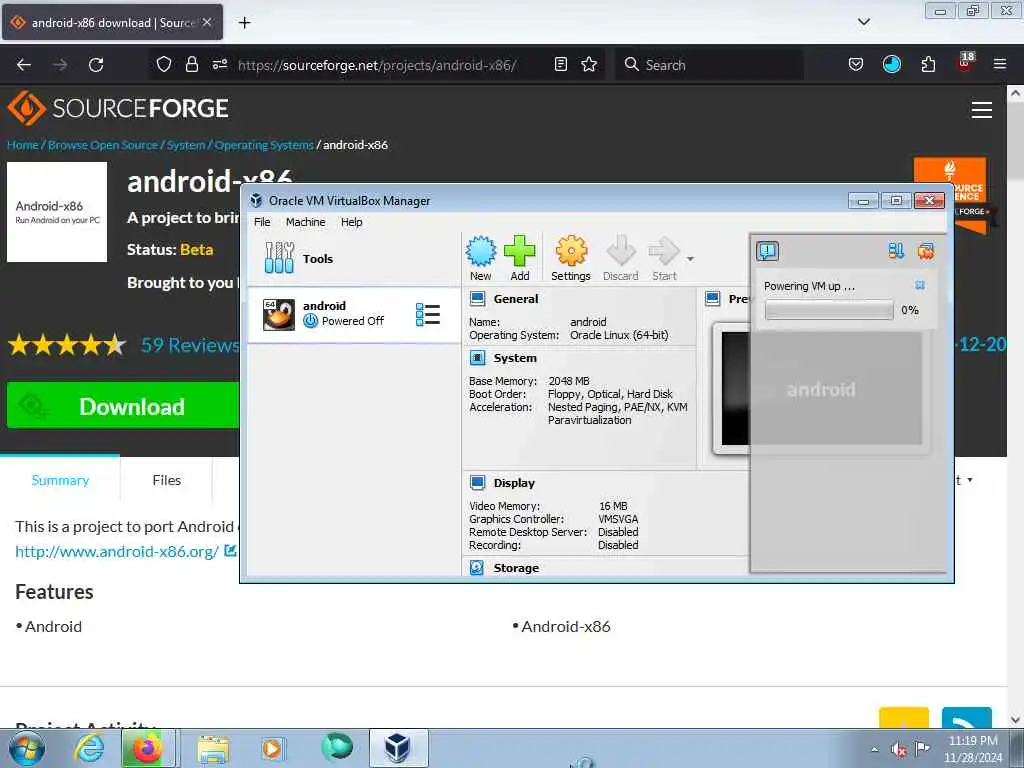Click the site padlock icon
The height and width of the screenshot is (768, 1024).
click(191, 64)
